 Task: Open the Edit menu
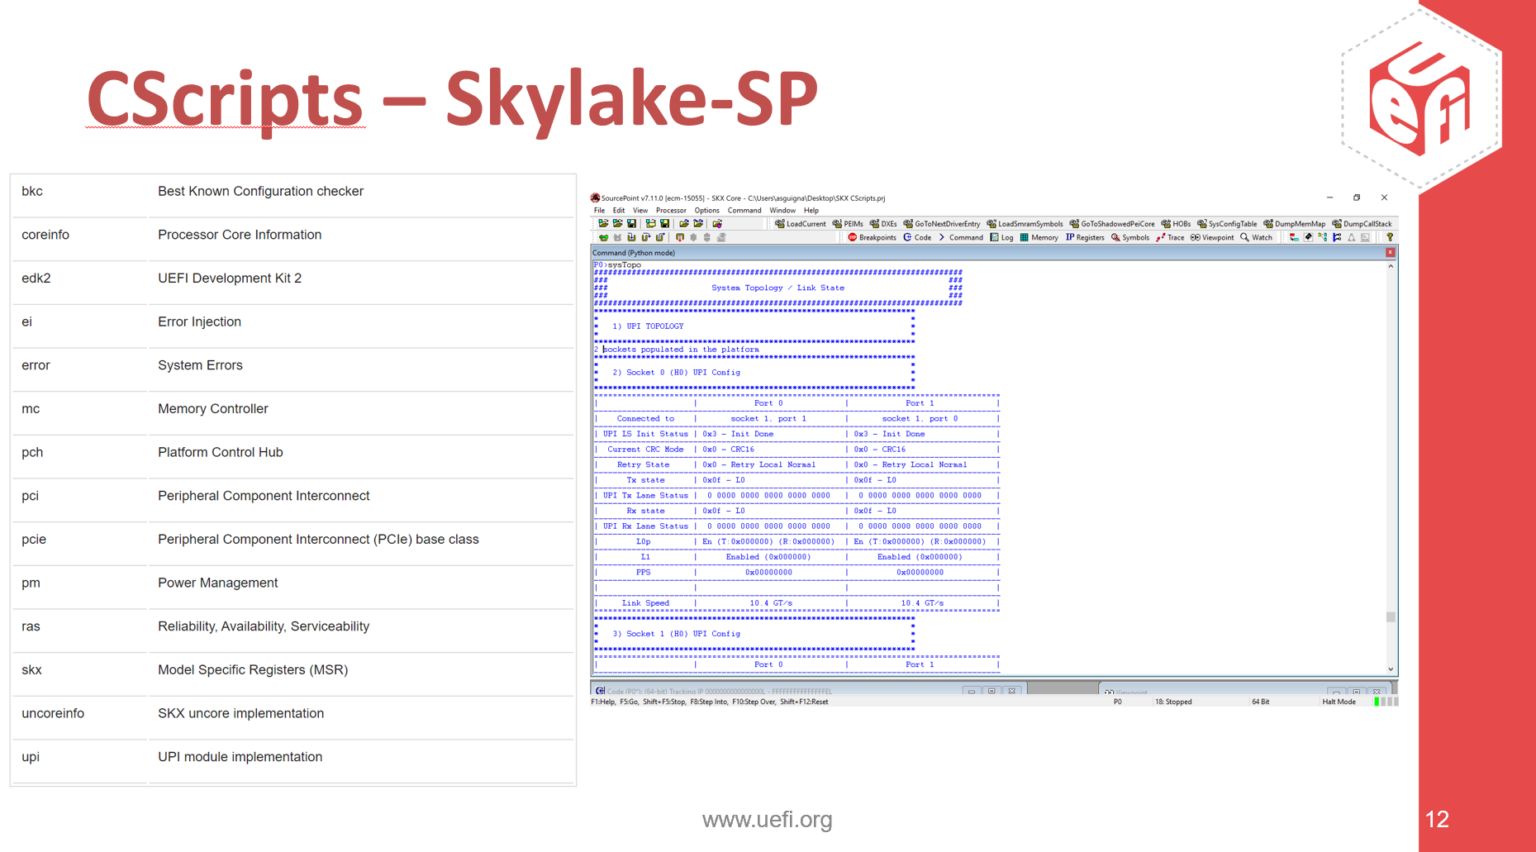(x=619, y=210)
